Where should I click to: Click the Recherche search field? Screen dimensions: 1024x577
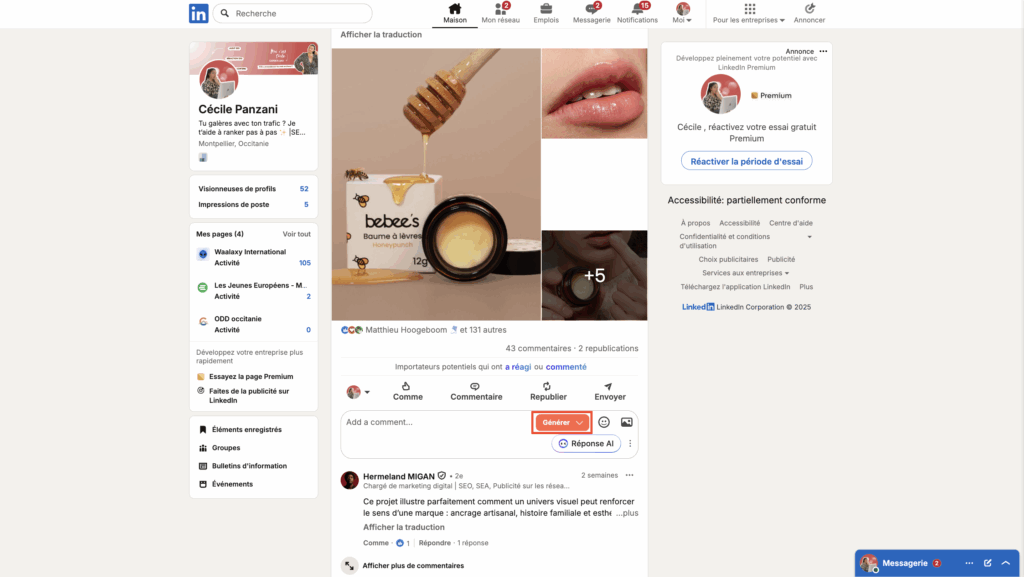click(x=292, y=13)
